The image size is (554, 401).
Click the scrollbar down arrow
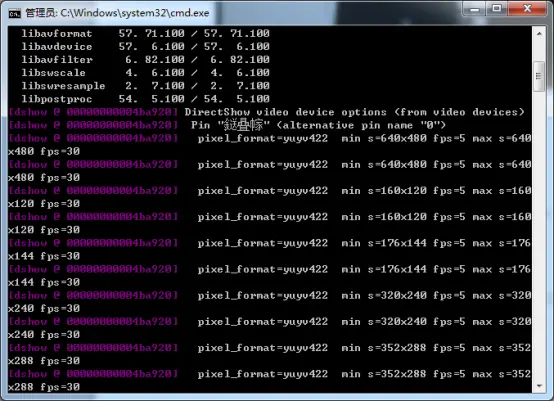coord(539,386)
